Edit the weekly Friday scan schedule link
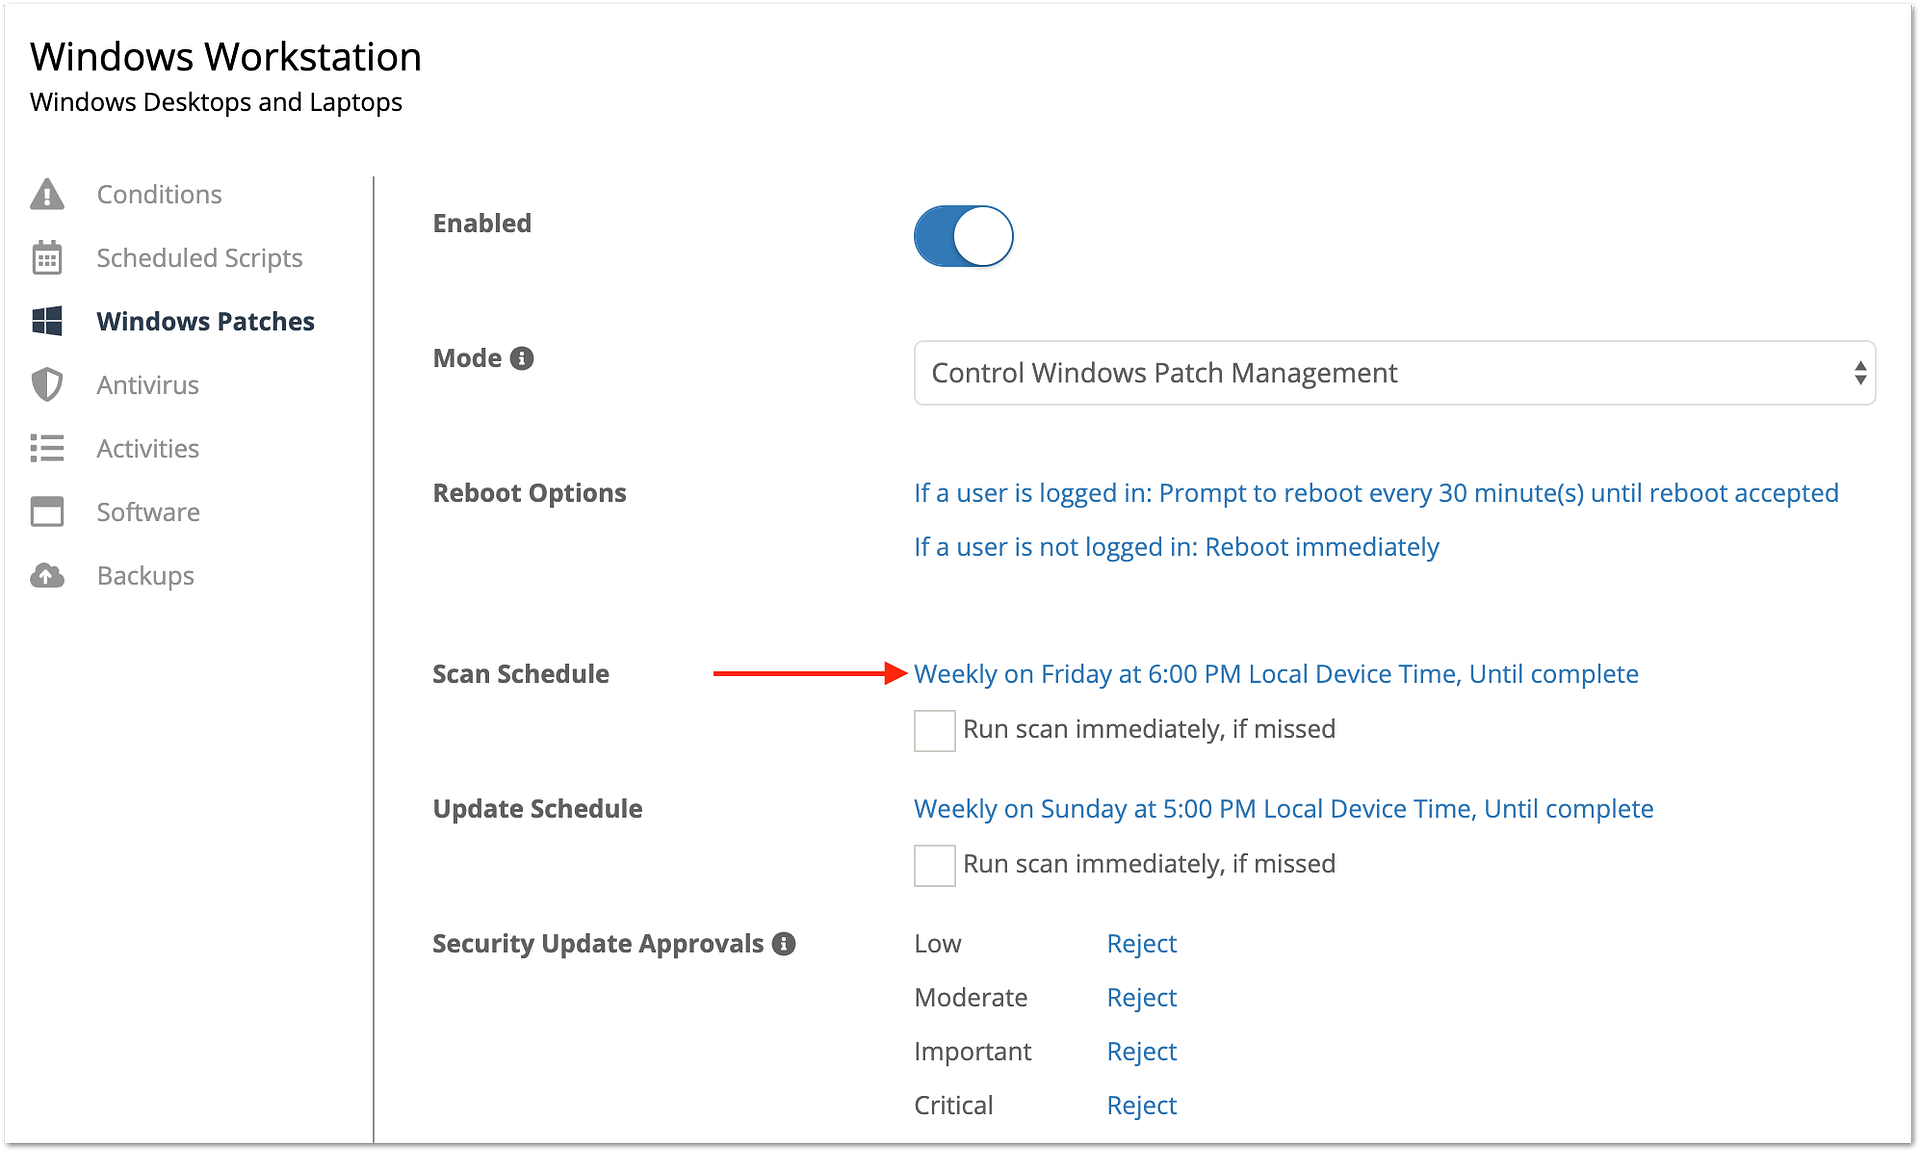The width and height of the screenshot is (1920, 1152). point(1276,674)
